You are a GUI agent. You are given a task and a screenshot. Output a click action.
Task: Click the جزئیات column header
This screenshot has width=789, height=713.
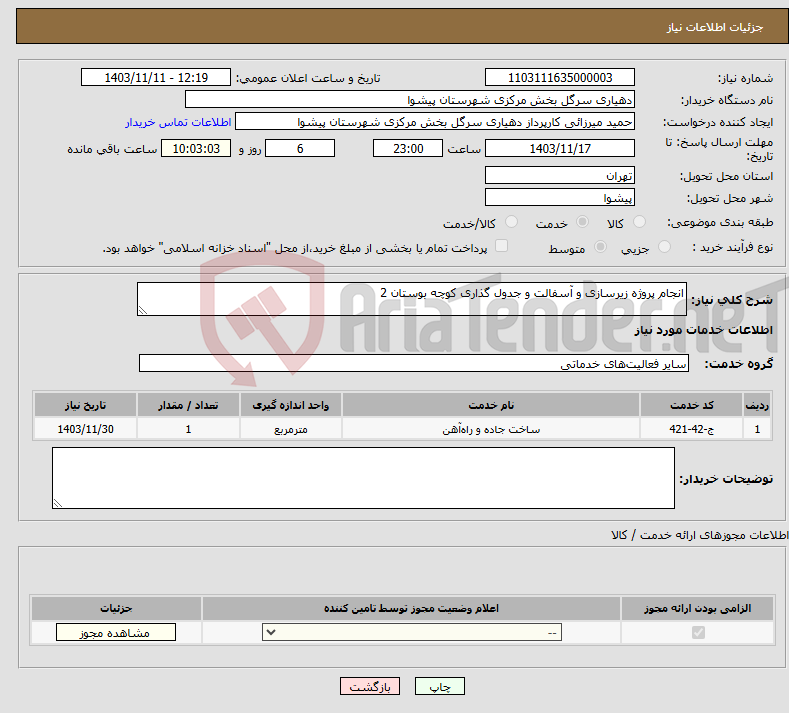[116, 608]
